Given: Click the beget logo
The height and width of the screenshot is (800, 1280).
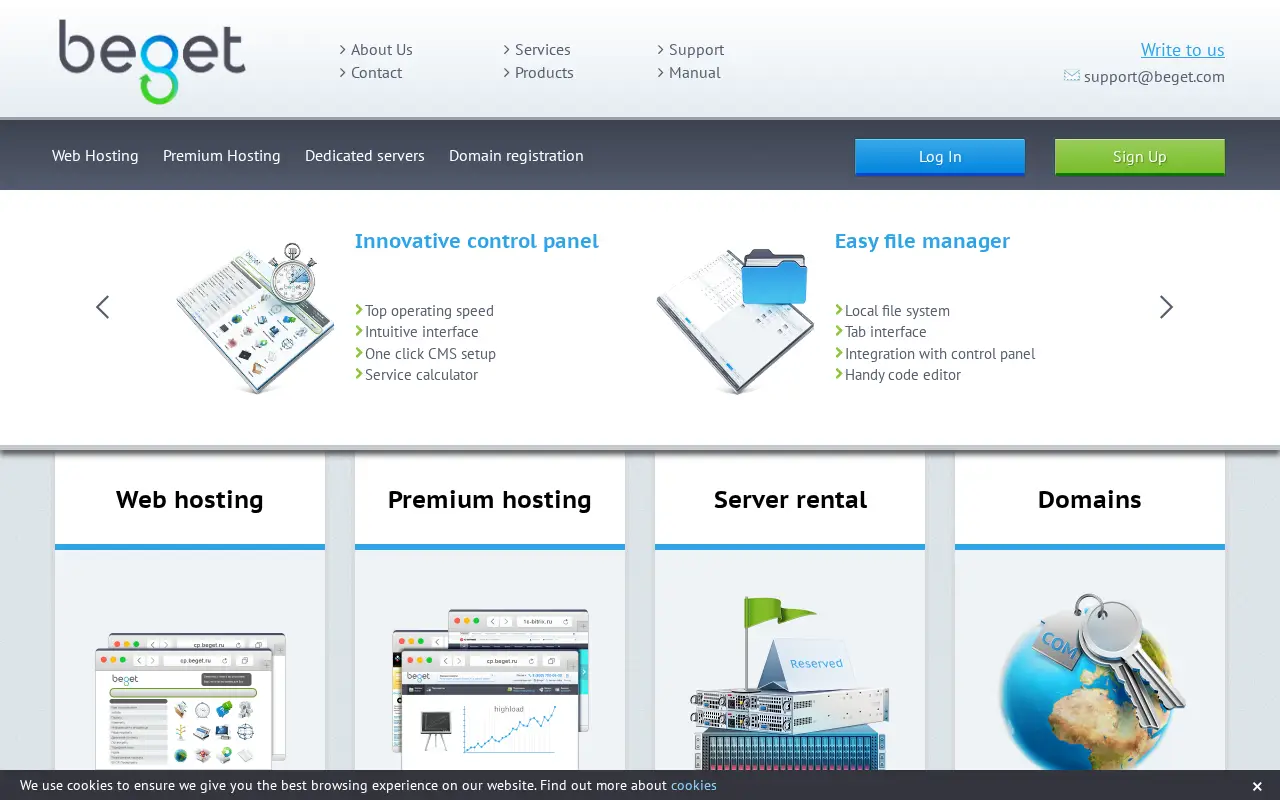Looking at the screenshot, I should coord(152,62).
